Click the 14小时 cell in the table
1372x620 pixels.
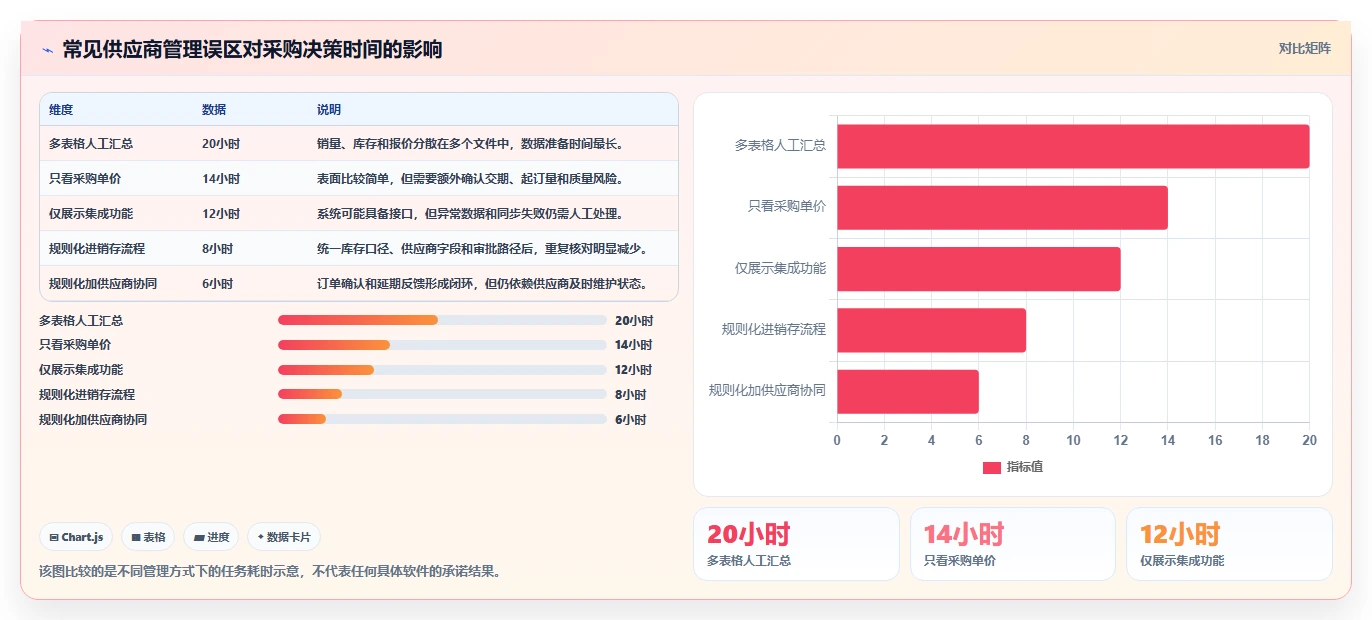pos(221,179)
